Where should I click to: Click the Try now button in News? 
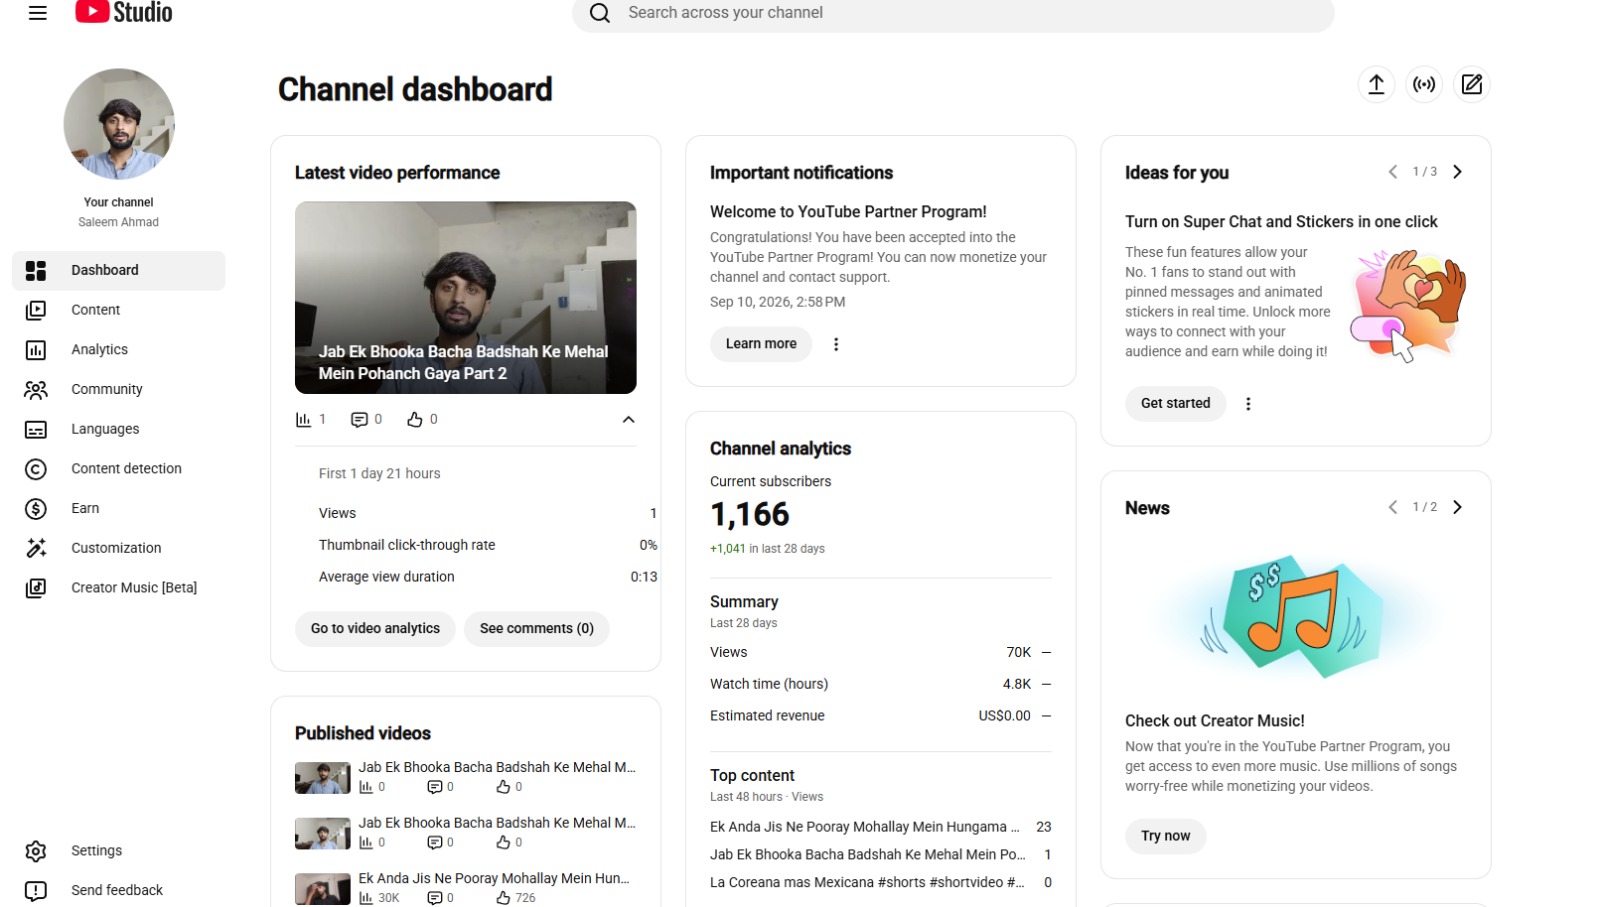point(1165,836)
